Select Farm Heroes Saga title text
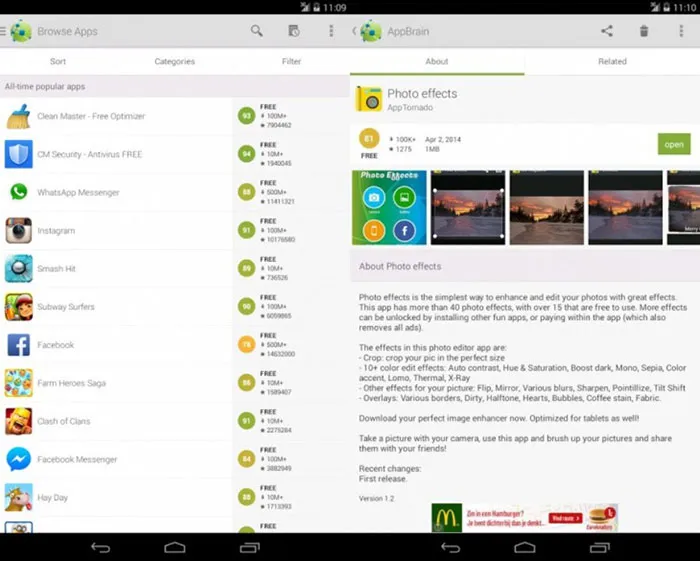 tap(71, 383)
